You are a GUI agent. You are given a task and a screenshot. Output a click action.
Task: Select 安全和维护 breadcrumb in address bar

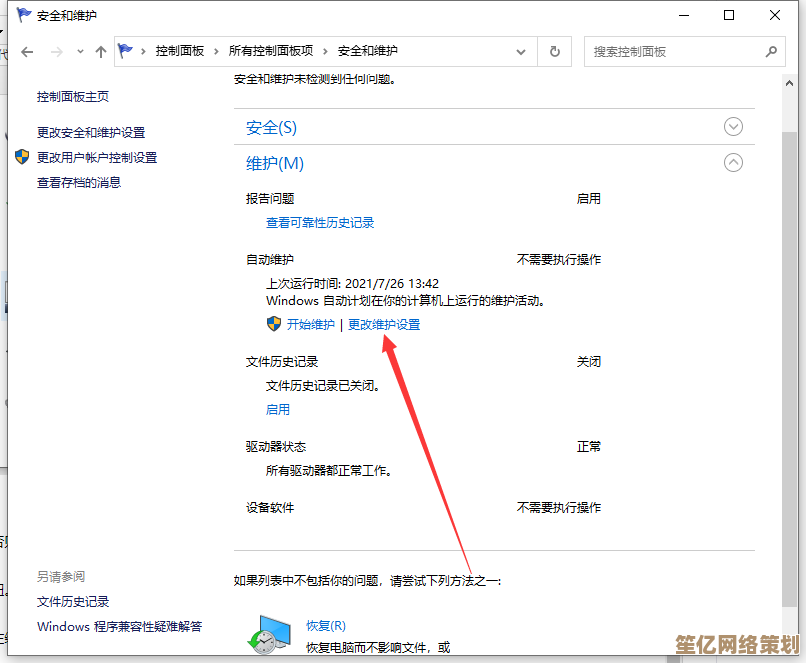[x=368, y=51]
